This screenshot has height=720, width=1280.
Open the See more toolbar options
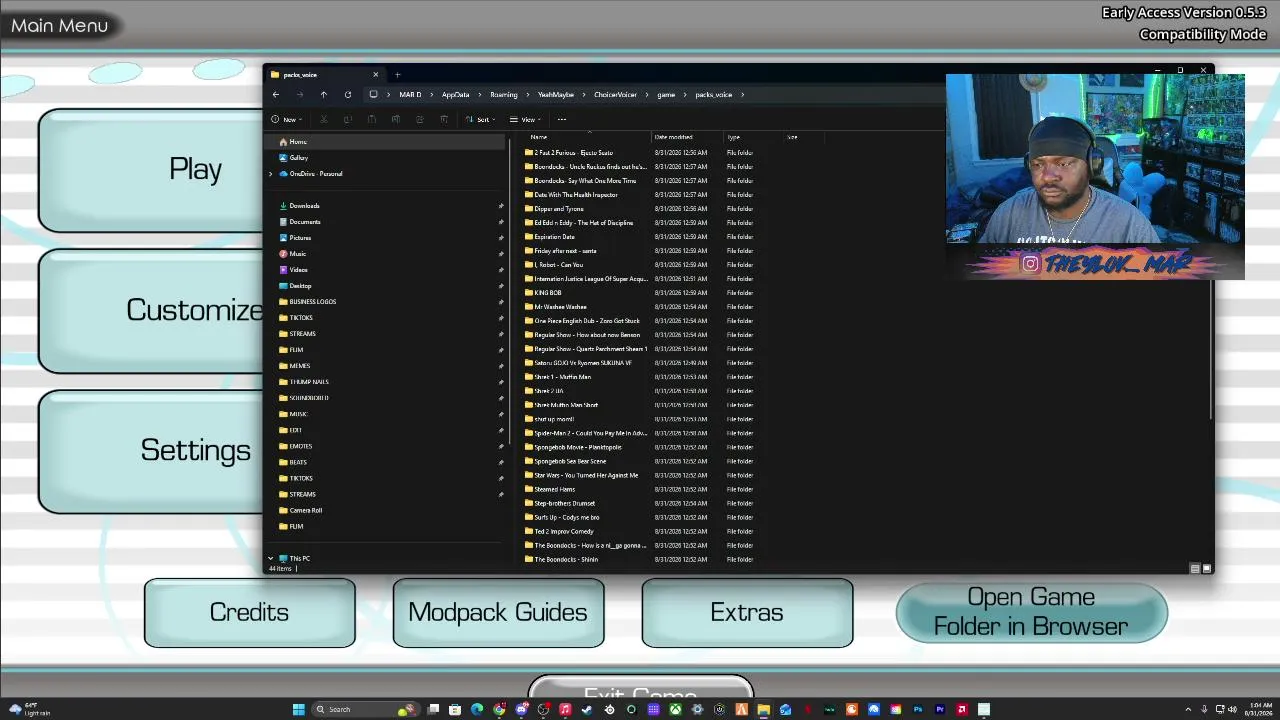[562, 120]
